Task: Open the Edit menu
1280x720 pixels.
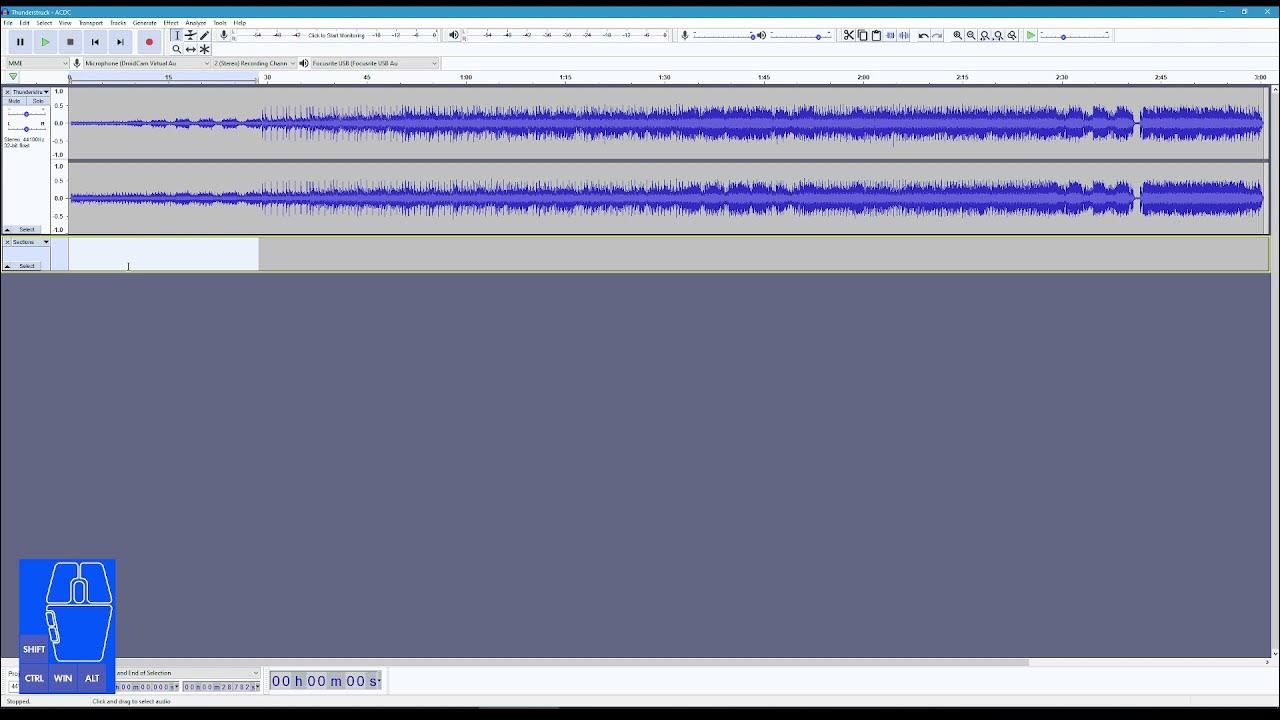Action: pos(25,22)
